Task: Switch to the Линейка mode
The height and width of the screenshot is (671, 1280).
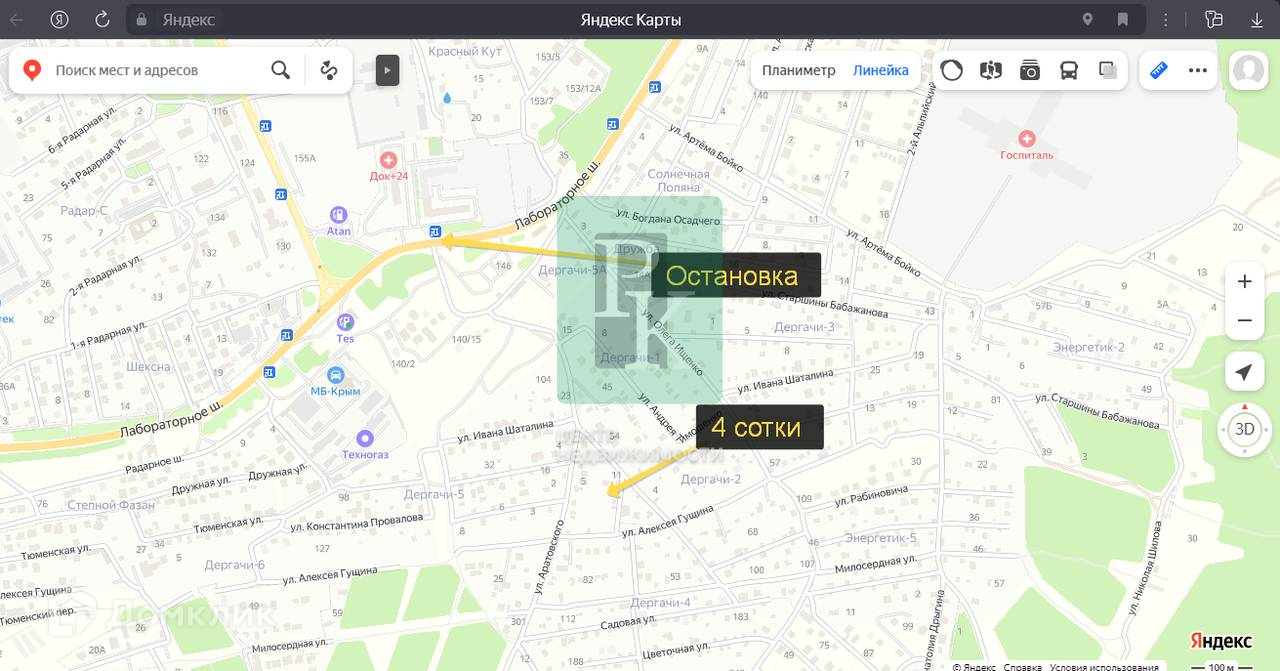Action: [881, 70]
